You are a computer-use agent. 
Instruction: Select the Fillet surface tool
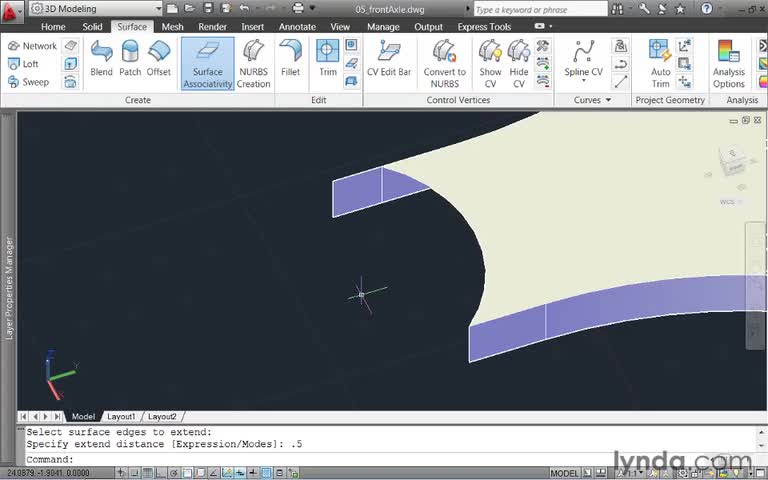tap(290, 58)
